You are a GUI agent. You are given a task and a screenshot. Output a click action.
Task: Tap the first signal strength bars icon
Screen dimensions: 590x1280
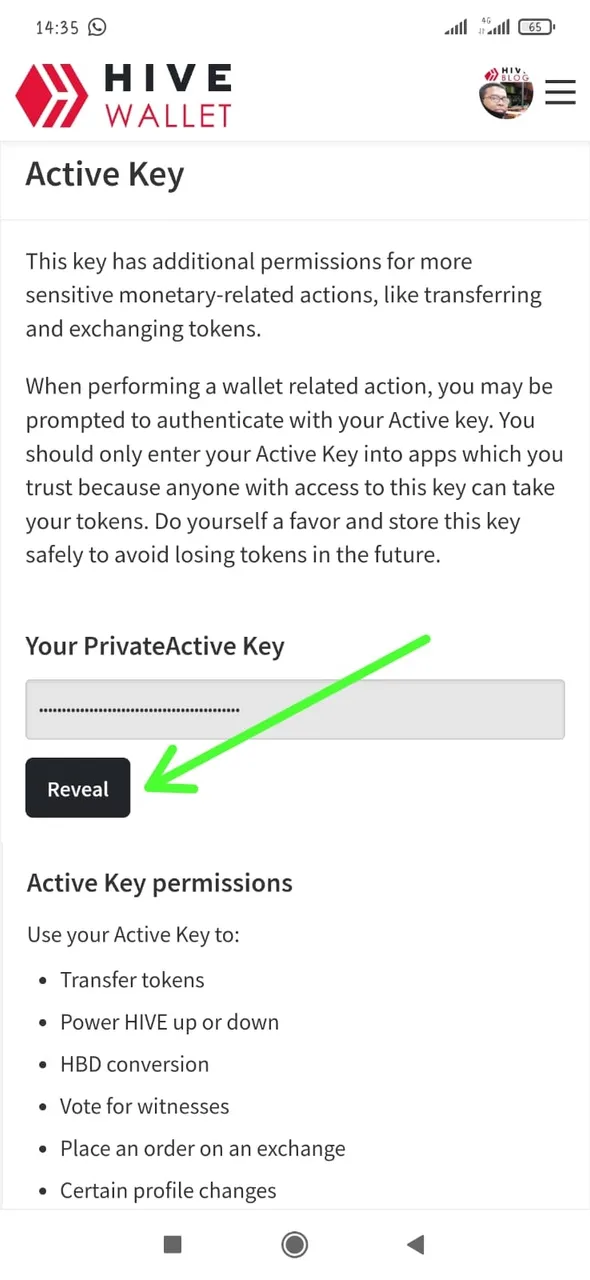[x=456, y=28]
